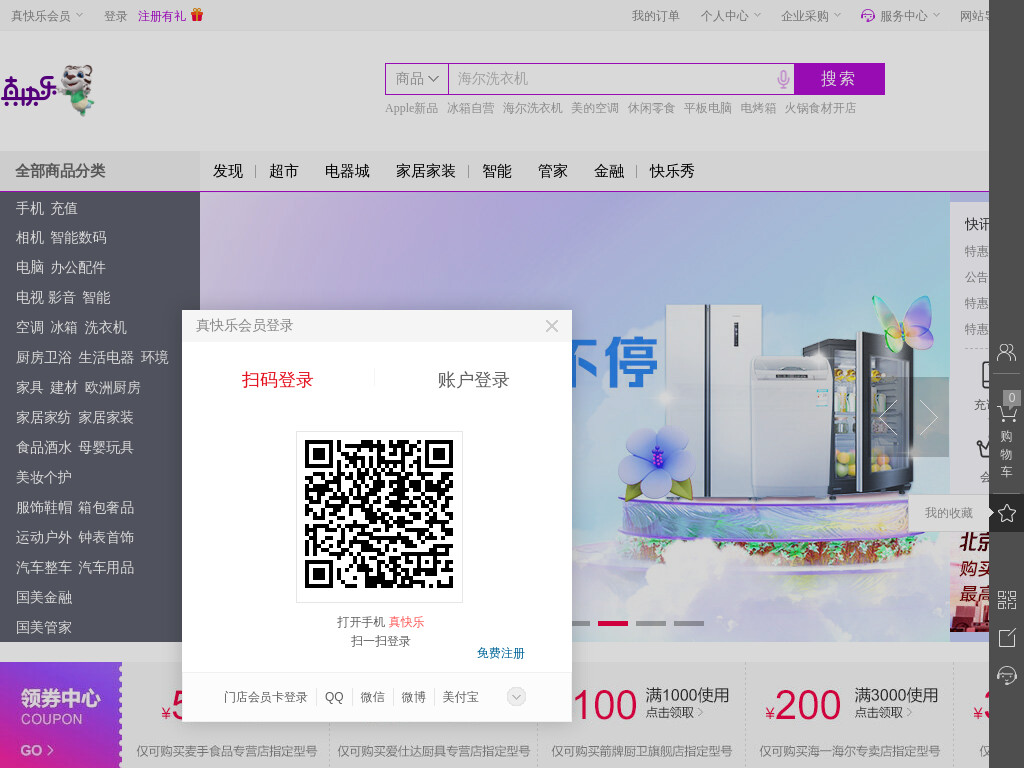Open the 发现 navigation item
Viewport: 1024px width, 768px height.
tap(228, 171)
